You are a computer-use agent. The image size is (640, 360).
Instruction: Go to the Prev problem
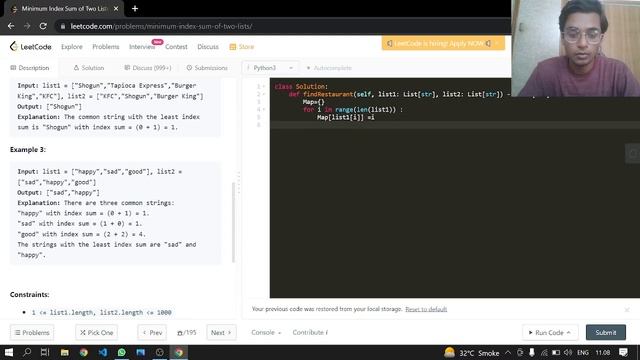[152, 333]
